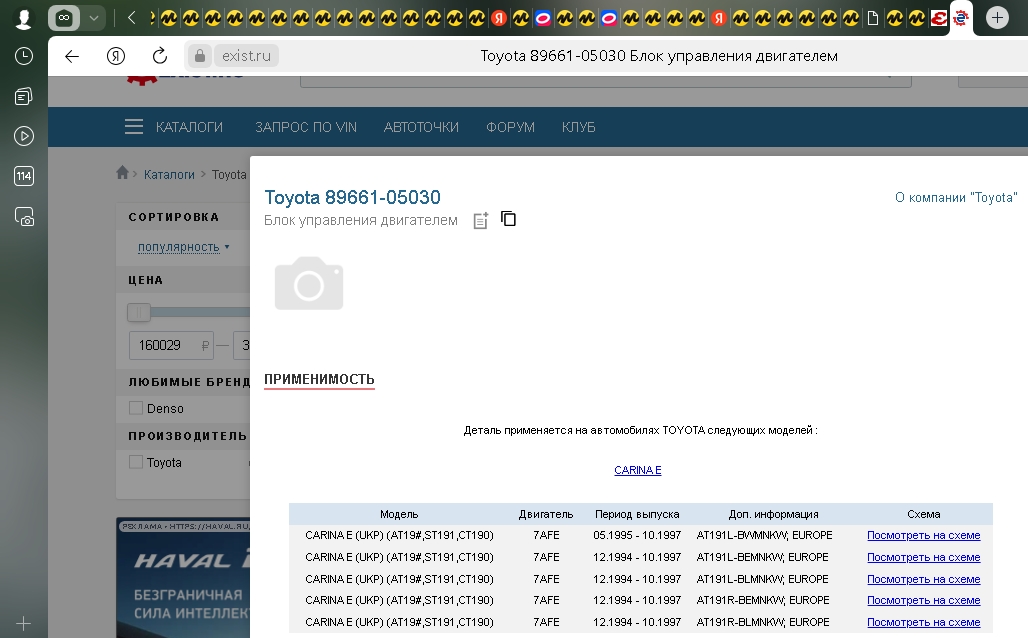
Task: Open ЗАПРОС ПО VIN menu item
Action: [x=306, y=127]
